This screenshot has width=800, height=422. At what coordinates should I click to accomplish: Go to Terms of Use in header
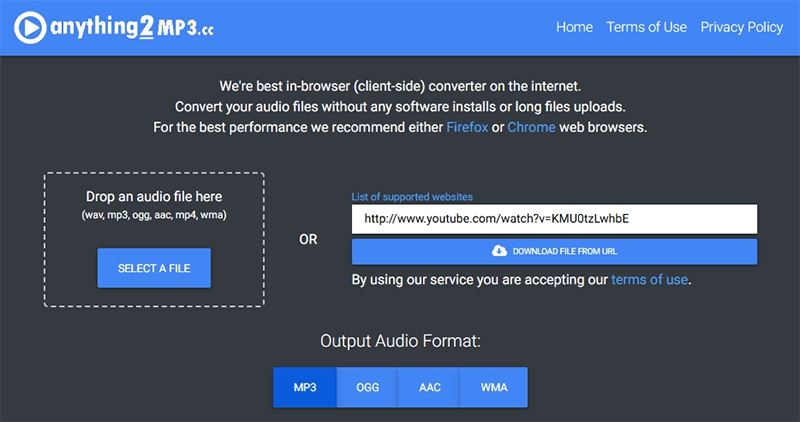646,27
